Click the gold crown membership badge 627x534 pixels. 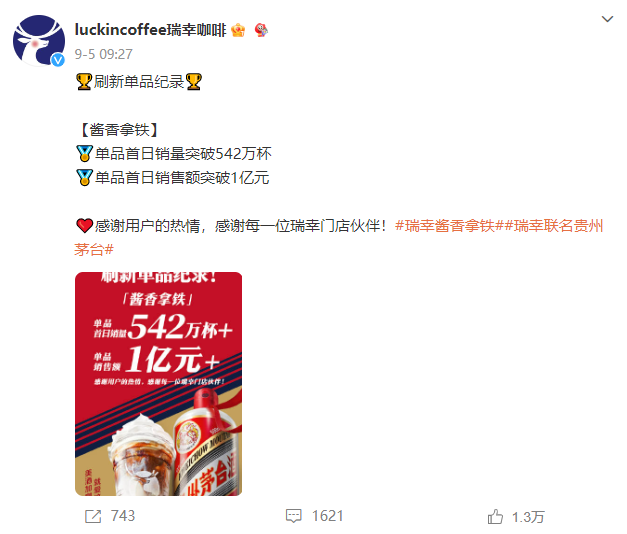pyautogui.click(x=238, y=30)
